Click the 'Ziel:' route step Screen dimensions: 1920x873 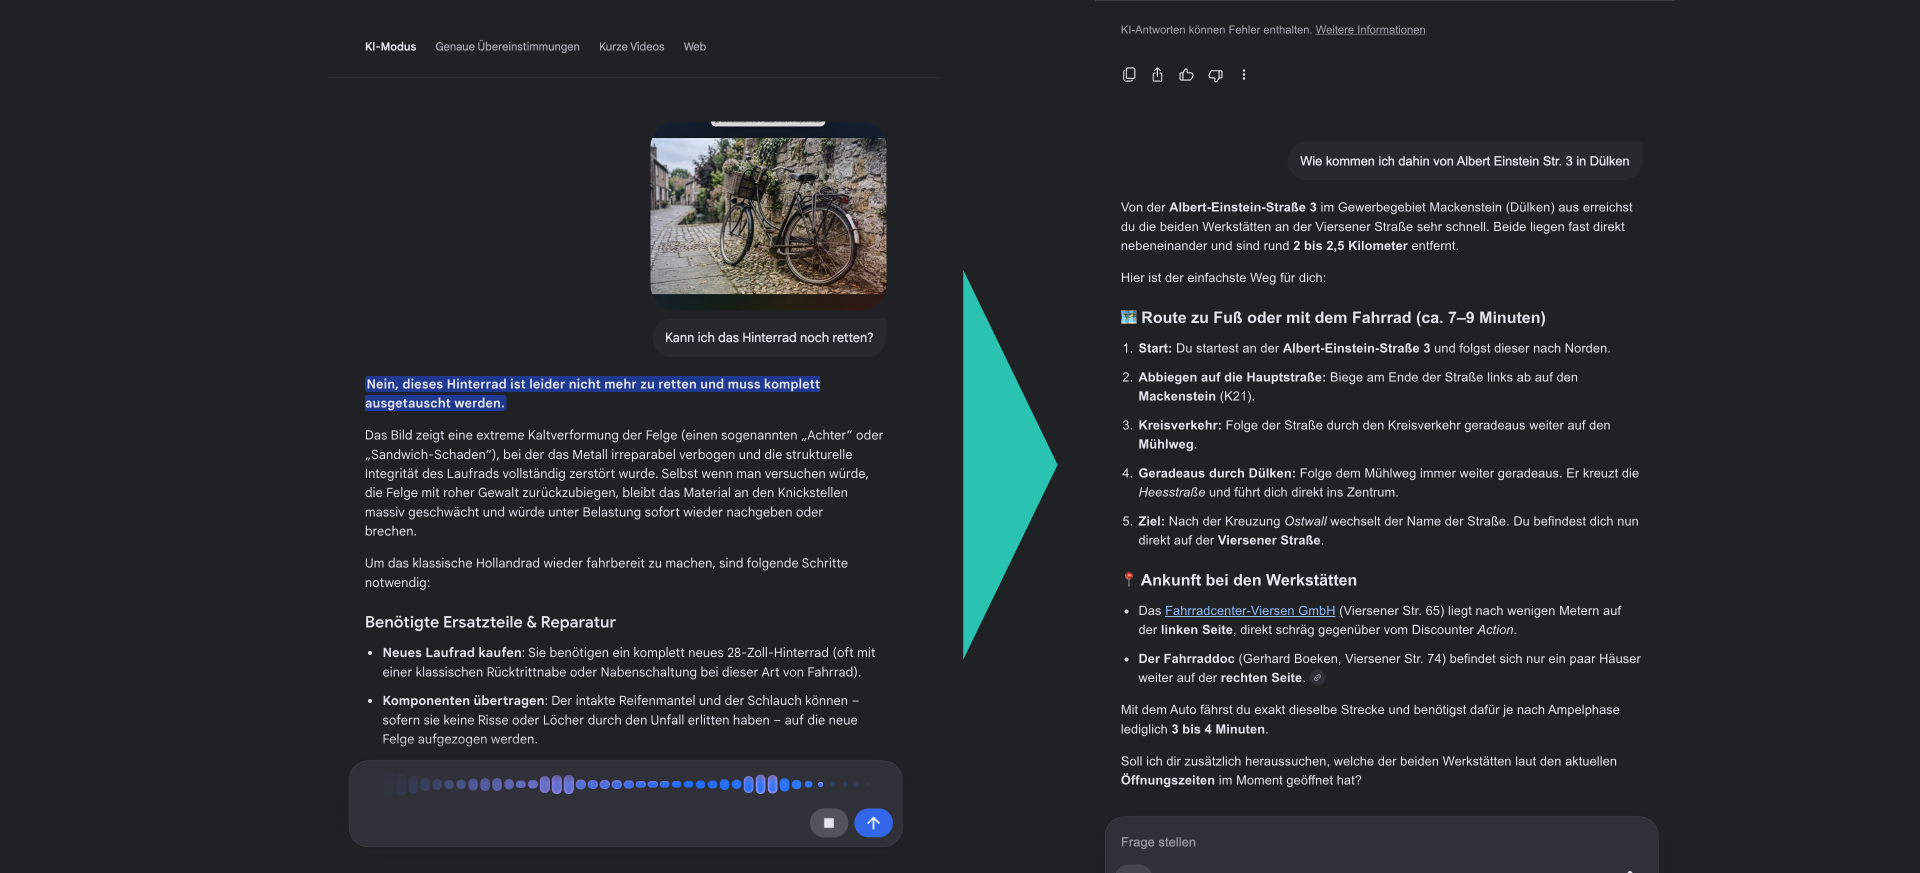[1388, 531]
